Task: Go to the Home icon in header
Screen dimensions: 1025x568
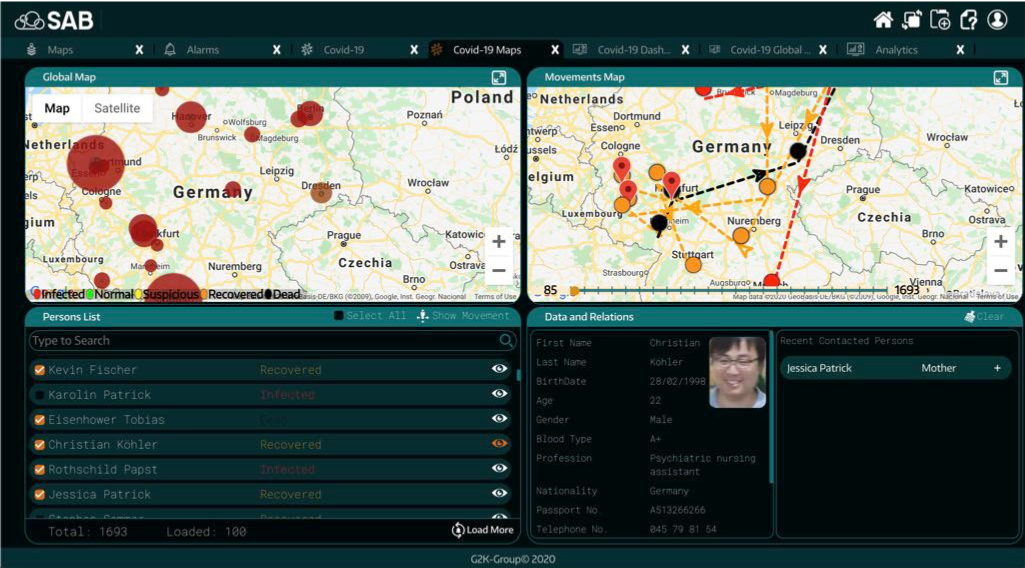Action: coord(883,20)
